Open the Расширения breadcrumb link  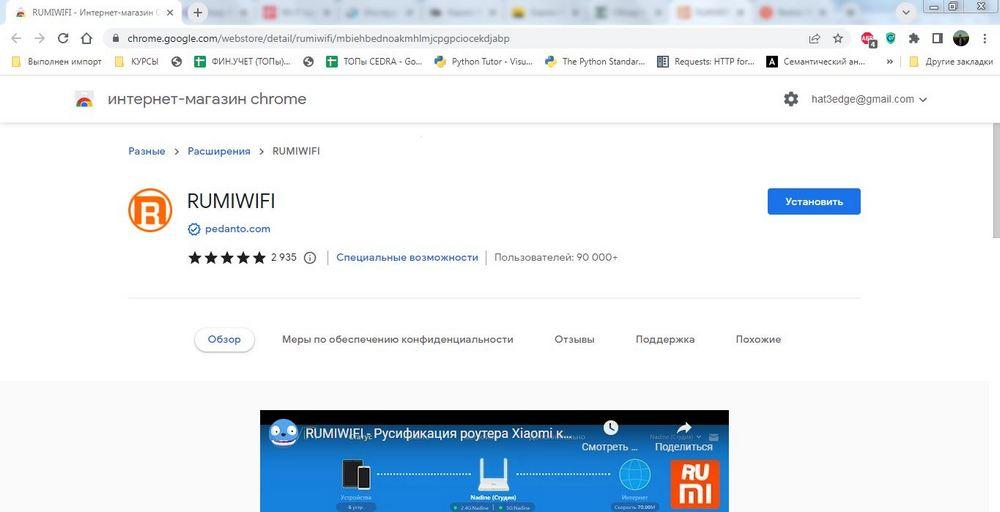point(219,151)
